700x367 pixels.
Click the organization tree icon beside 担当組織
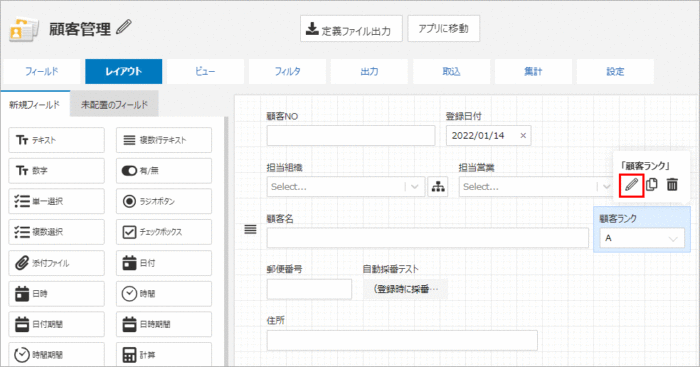[x=438, y=187]
